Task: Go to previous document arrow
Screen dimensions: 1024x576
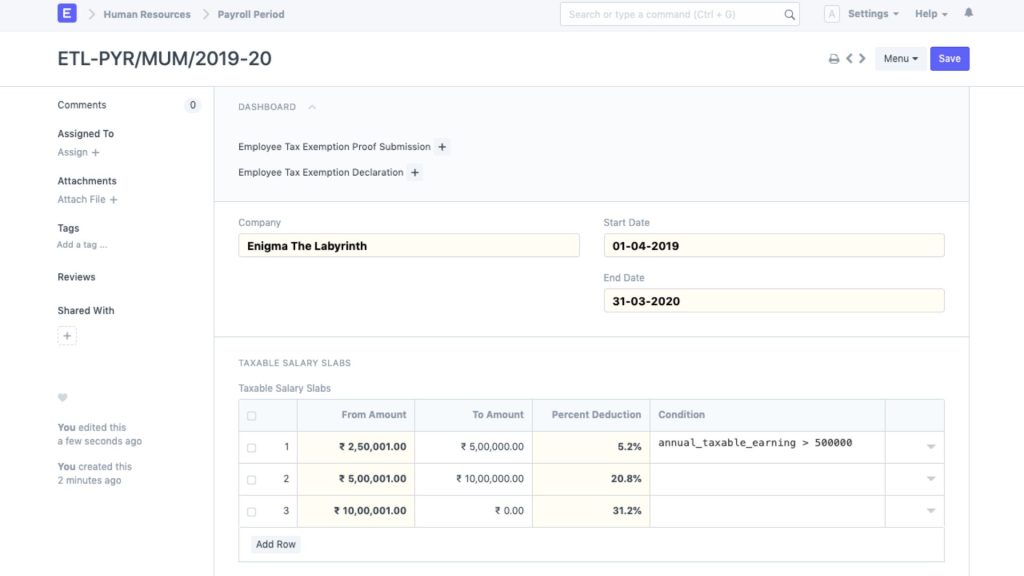Action: pos(849,58)
